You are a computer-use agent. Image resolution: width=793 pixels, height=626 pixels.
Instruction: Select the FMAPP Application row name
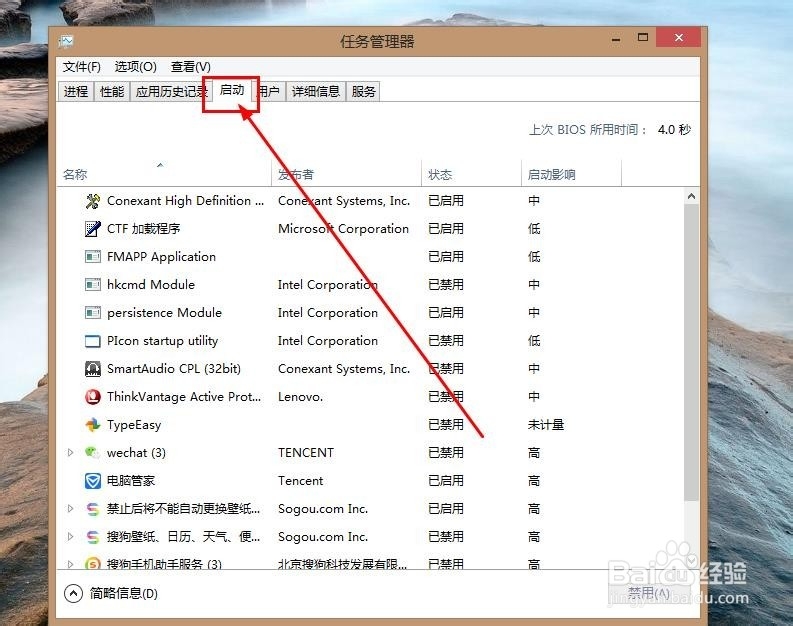coord(161,256)
